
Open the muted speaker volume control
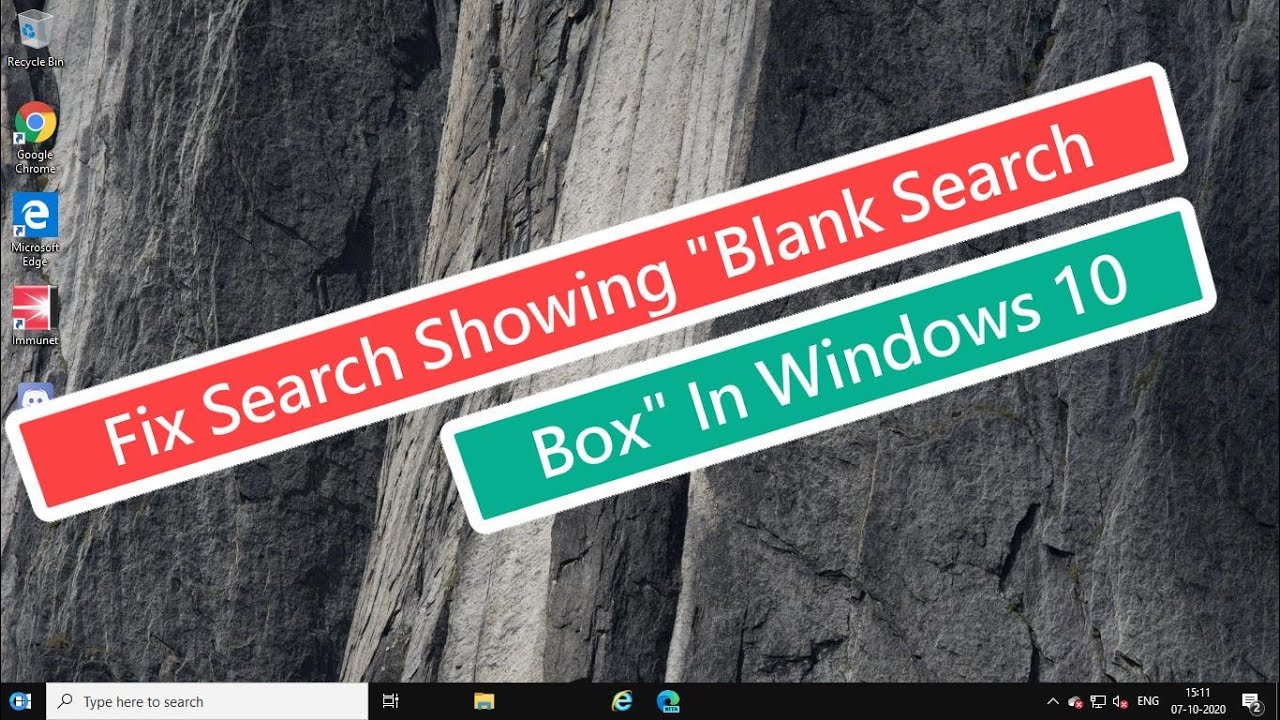pyautogui.click(x=1121, y=702)
